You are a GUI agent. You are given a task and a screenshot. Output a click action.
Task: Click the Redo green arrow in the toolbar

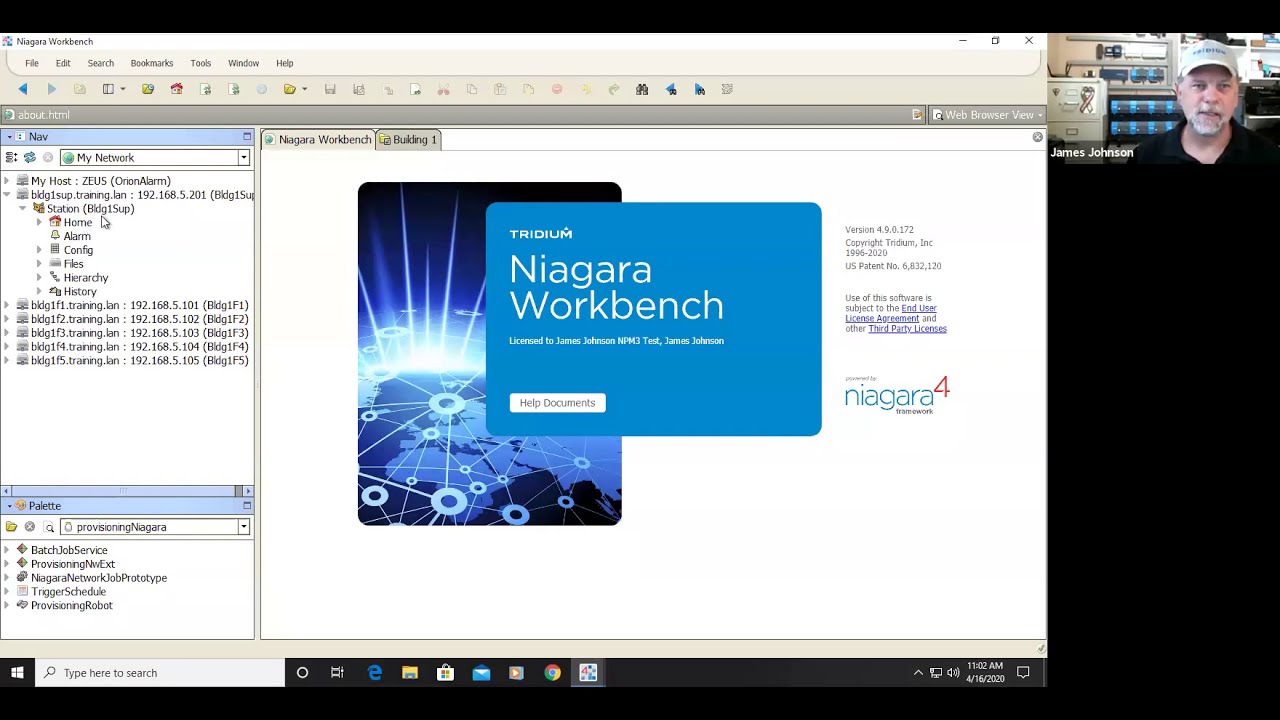614,89
